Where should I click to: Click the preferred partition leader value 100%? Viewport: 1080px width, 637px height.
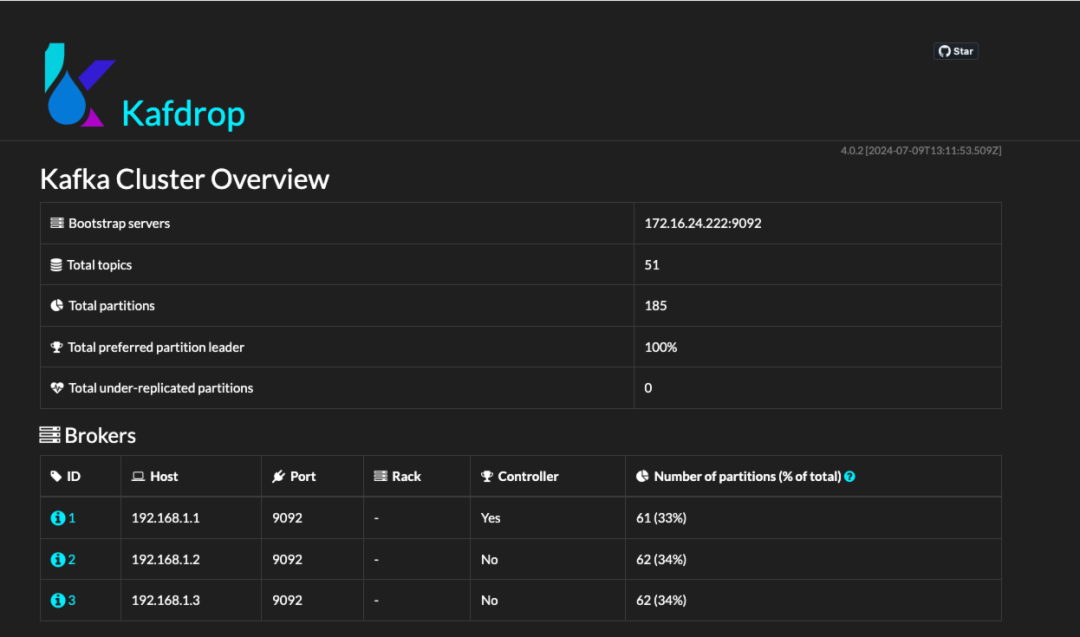click(x=661, y=347)
